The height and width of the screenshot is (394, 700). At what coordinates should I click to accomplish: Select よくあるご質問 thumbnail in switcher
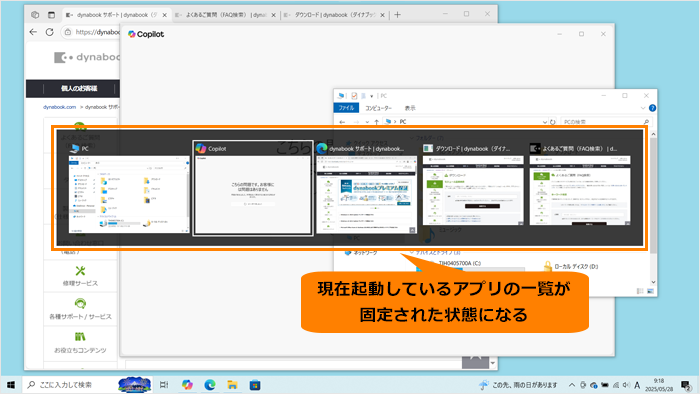(x=580, y=190)
